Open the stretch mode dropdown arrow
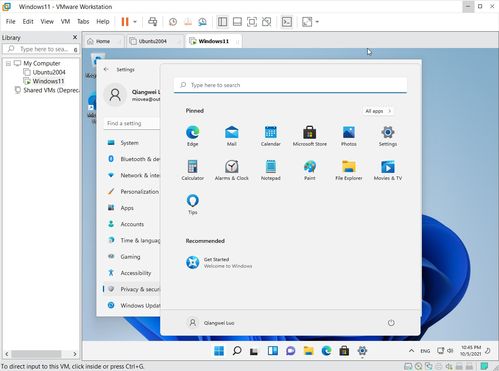Viewport: 499px width, 371px height. pyautogui.click(x=317, y=22)
